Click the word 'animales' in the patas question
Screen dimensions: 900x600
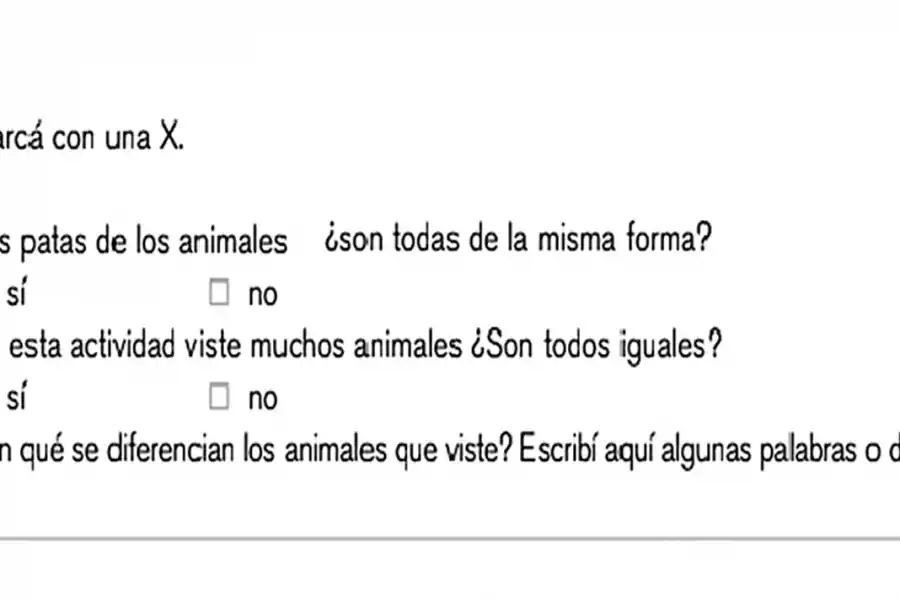(x=239, y=242)
